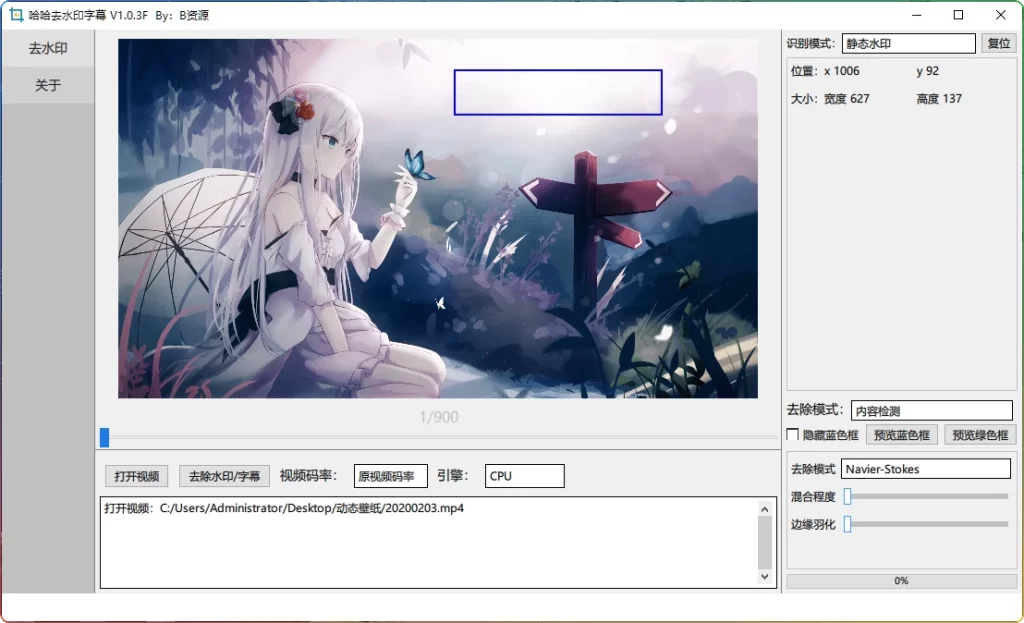Click the app icon in title bar

click(16, 15)
